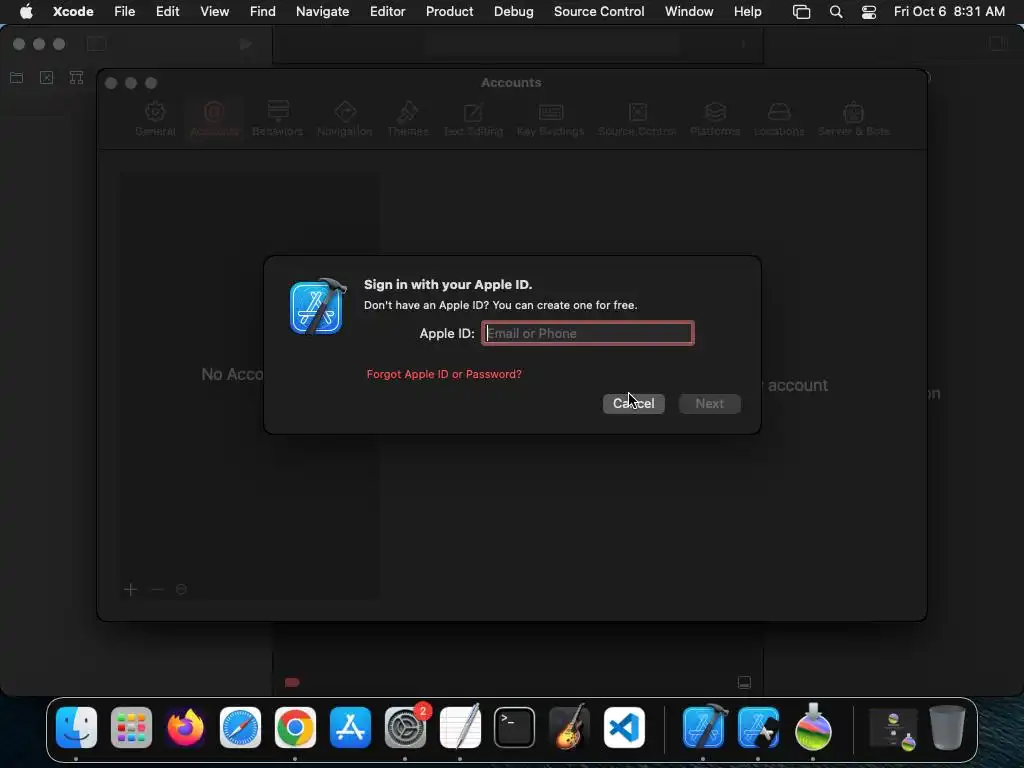Viewport: 1024px width, 768px height.
Task: Open the Behaviors preferences tab
Action: [x=278, y=119]
